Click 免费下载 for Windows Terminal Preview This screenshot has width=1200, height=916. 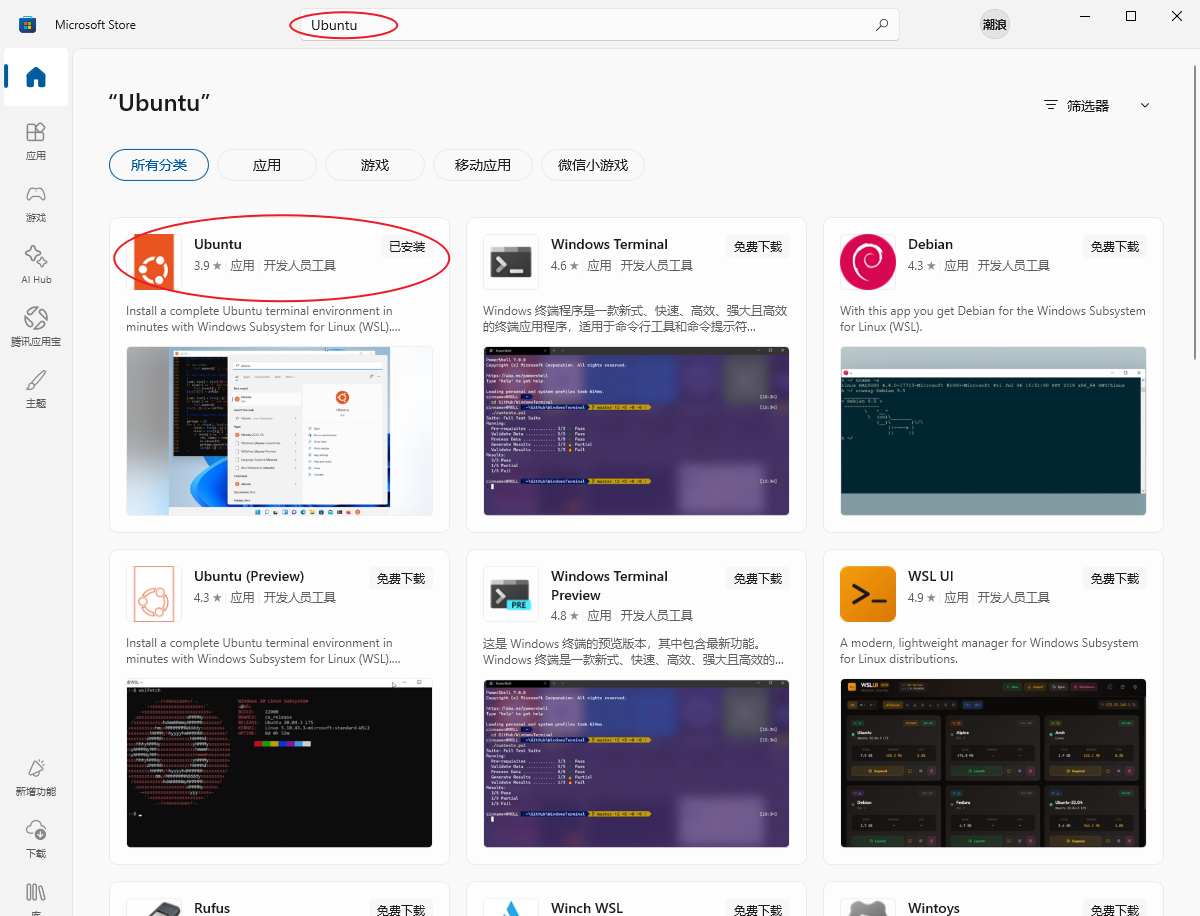758,579
